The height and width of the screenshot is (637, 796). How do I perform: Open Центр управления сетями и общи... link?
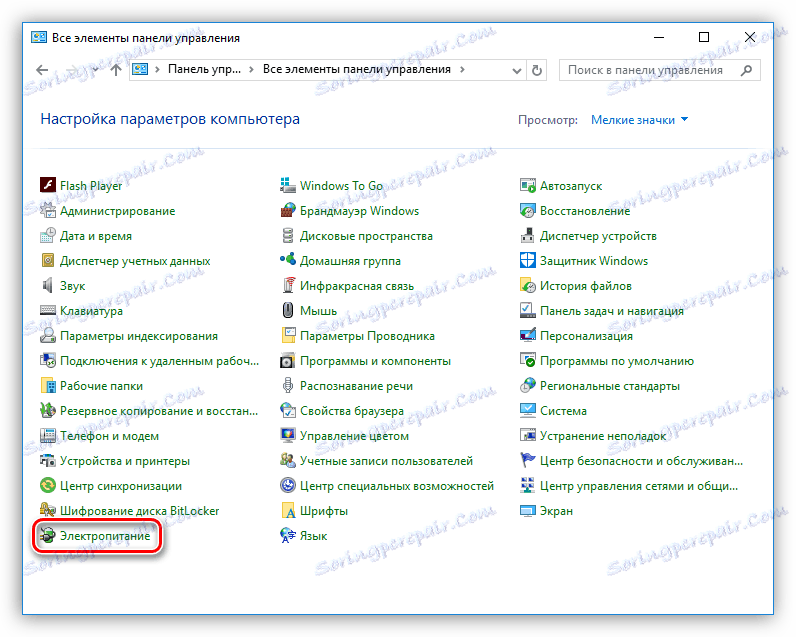click(x=639, y=486)
